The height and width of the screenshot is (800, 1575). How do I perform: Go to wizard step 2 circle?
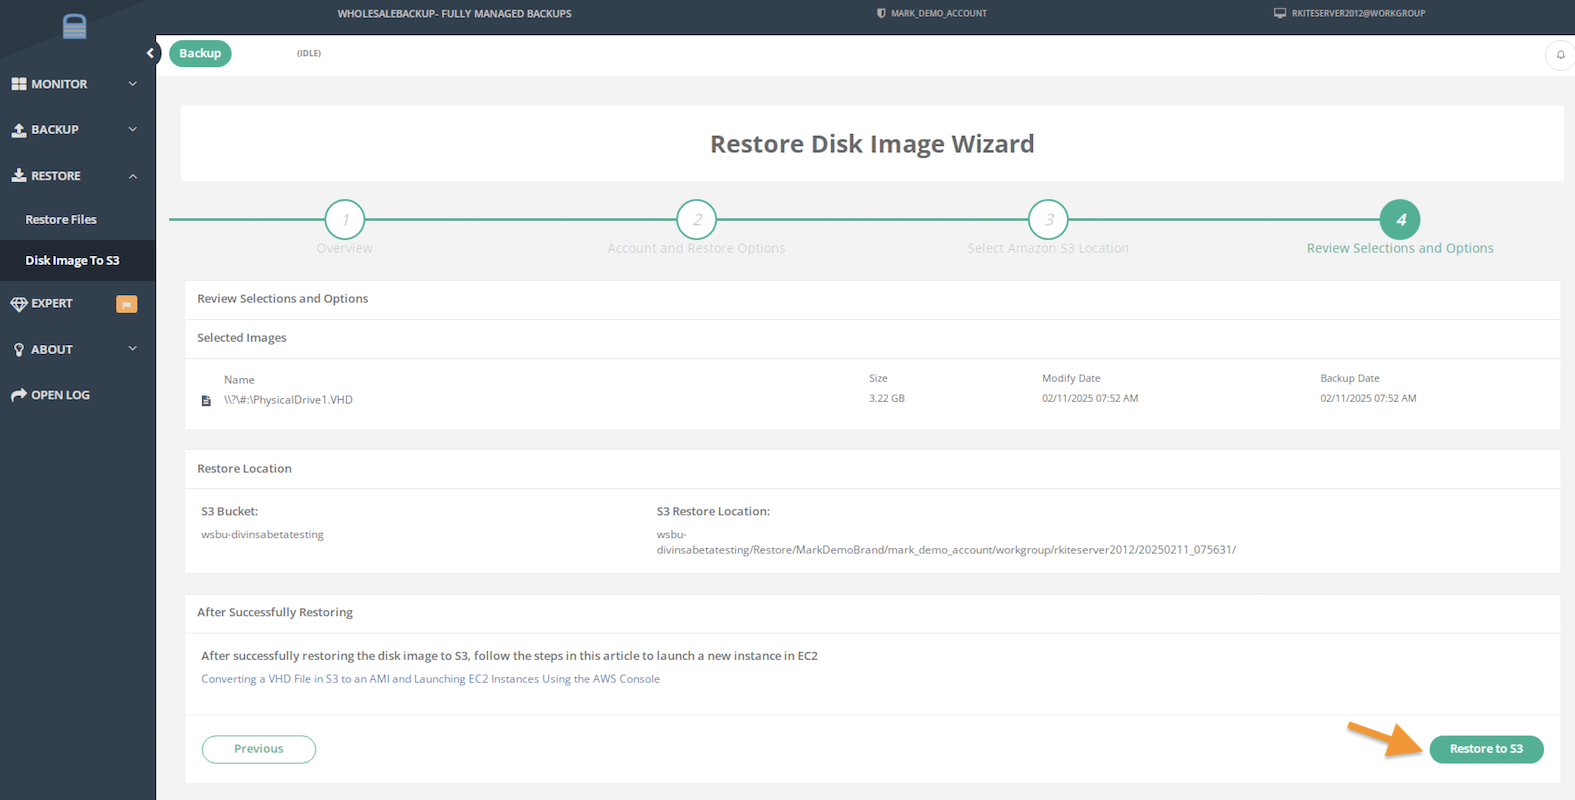[x=697, y=219]
